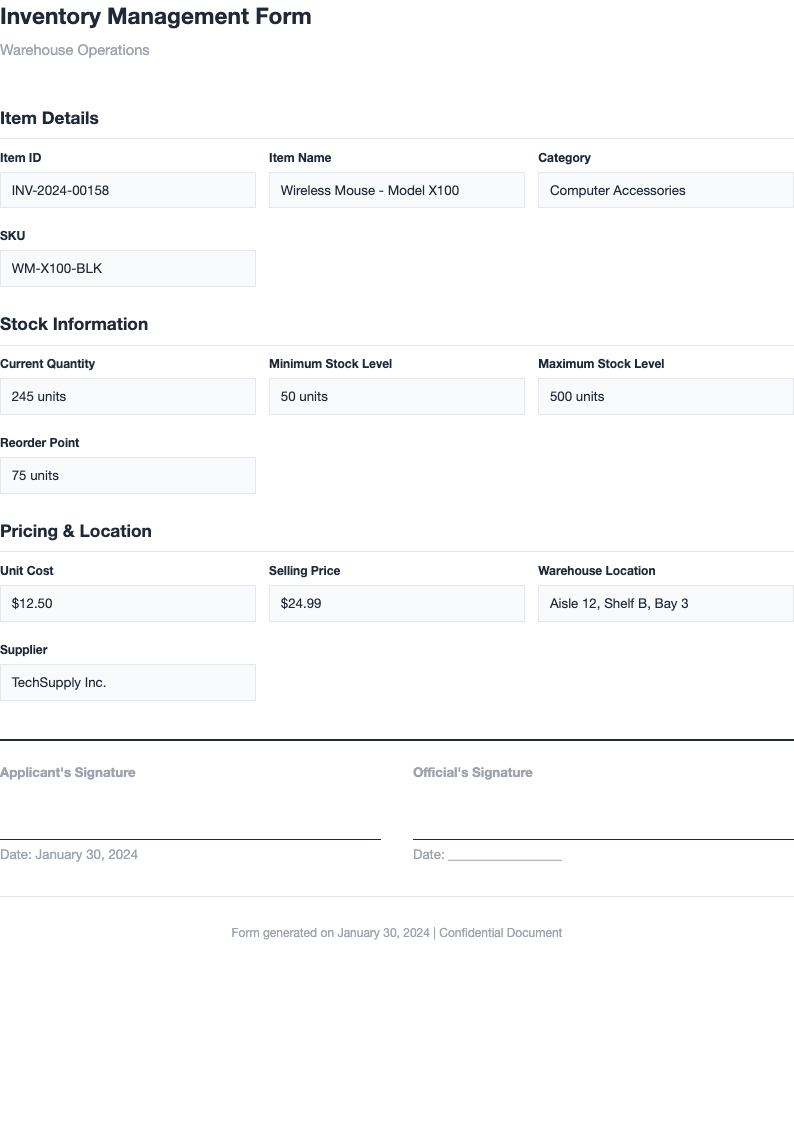Click the Warehouse Location field

pos(665,603)
